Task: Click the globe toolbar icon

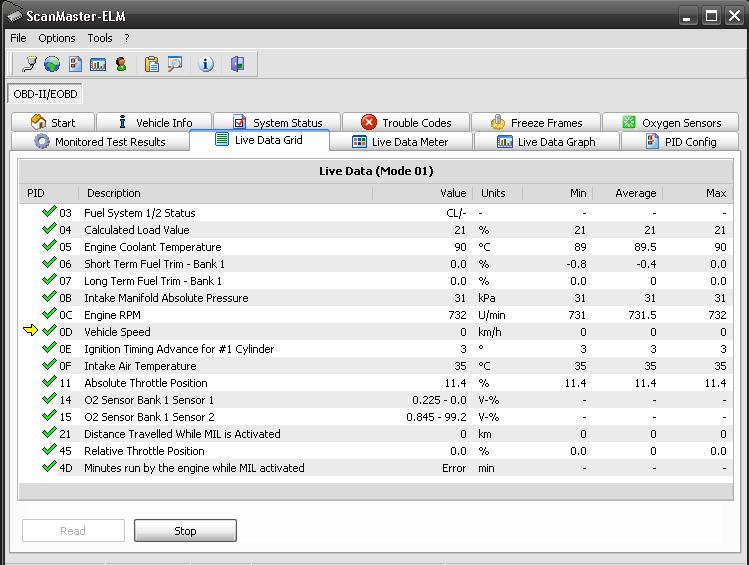Action: pyautogui.click(x=52, y=64)
